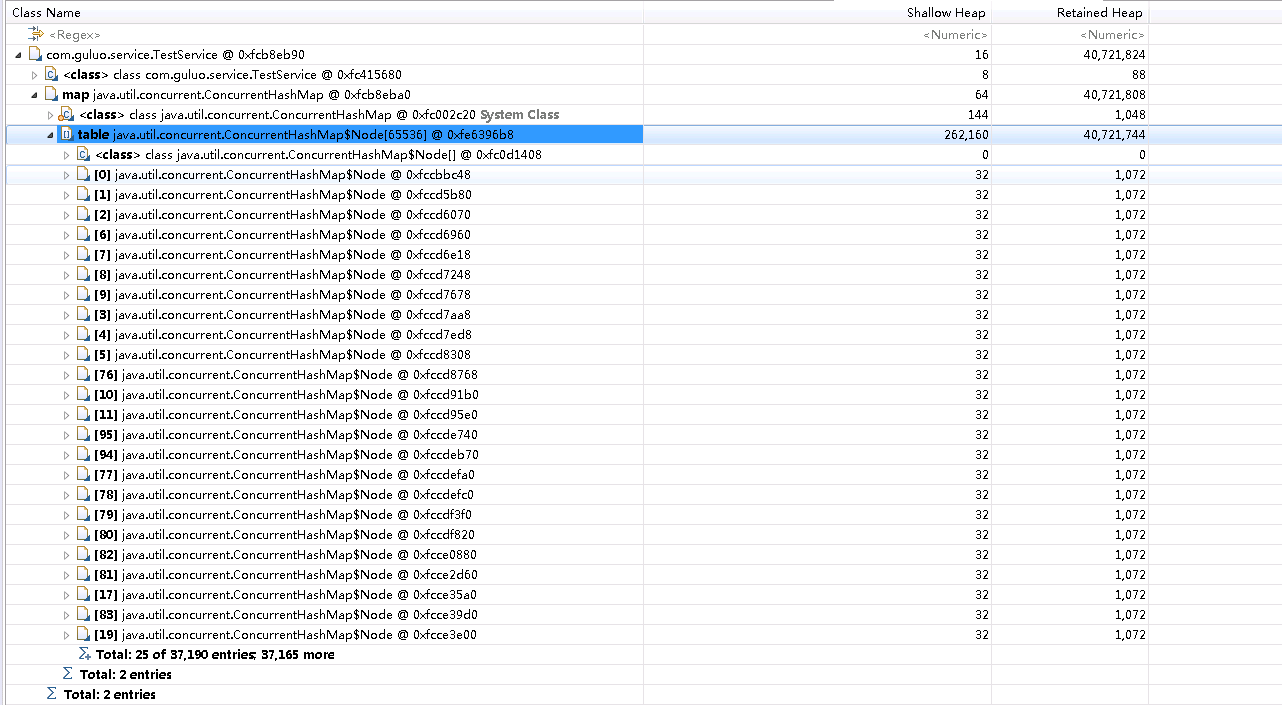Click class icon of Node[] @ 0xfc0d1408
This screenshot has height=705, width=1282.
tap(84, 155)
